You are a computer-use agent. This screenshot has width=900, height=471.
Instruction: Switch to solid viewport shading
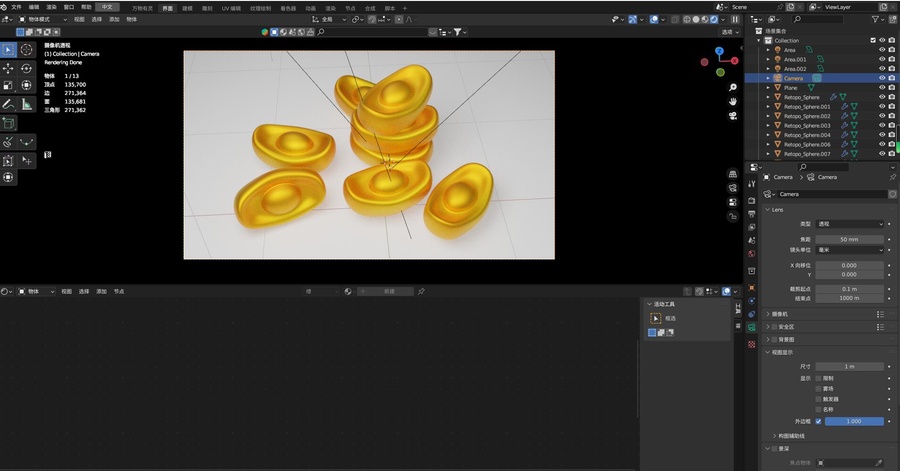[696, 19]
